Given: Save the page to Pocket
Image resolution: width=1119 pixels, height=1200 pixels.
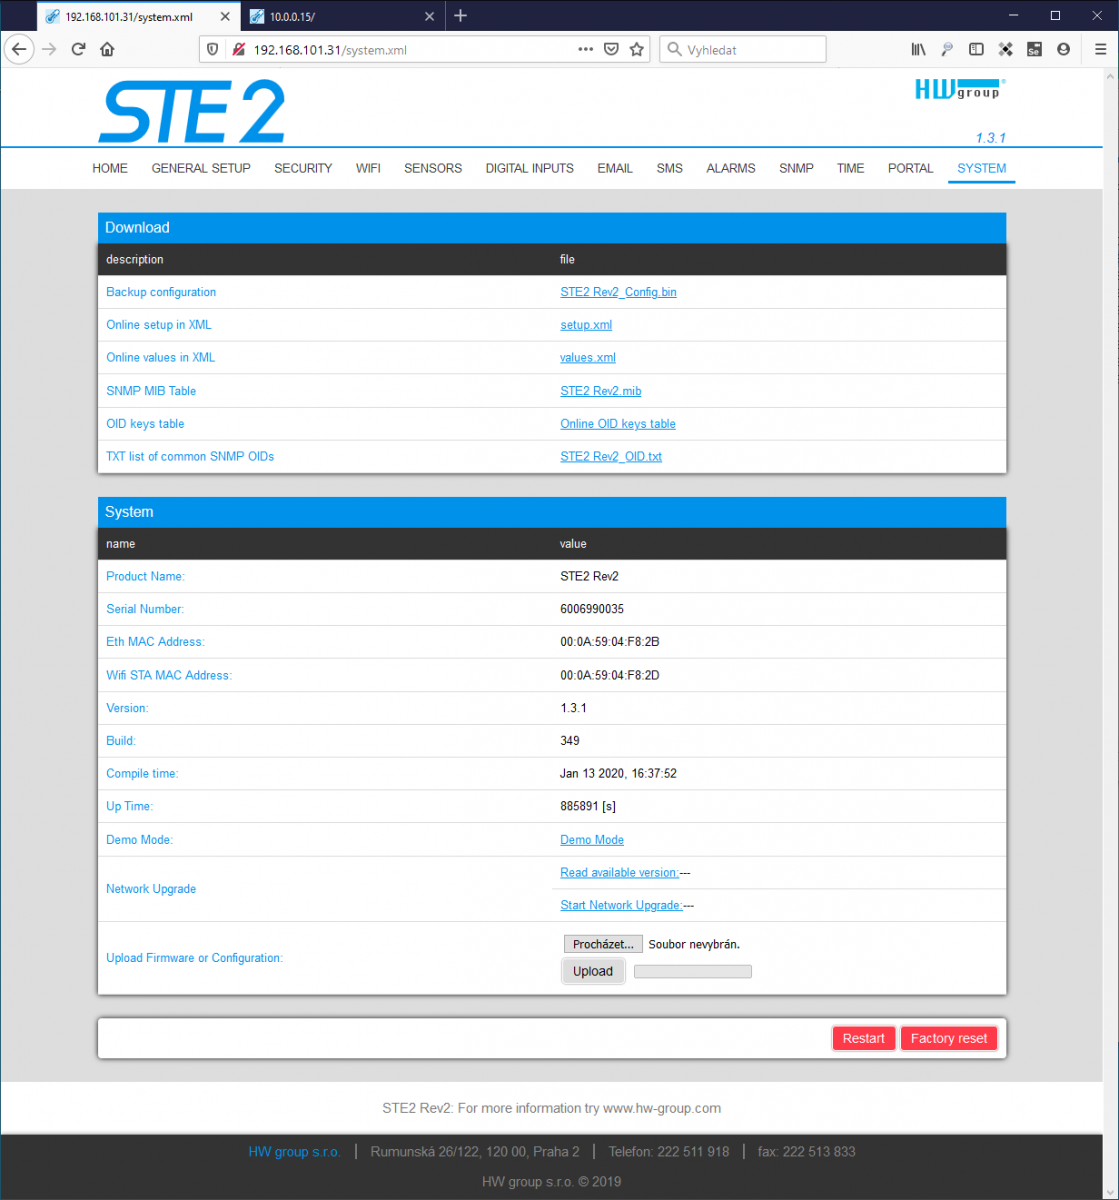Looking at the screenshot, I should tap(612, 49).
